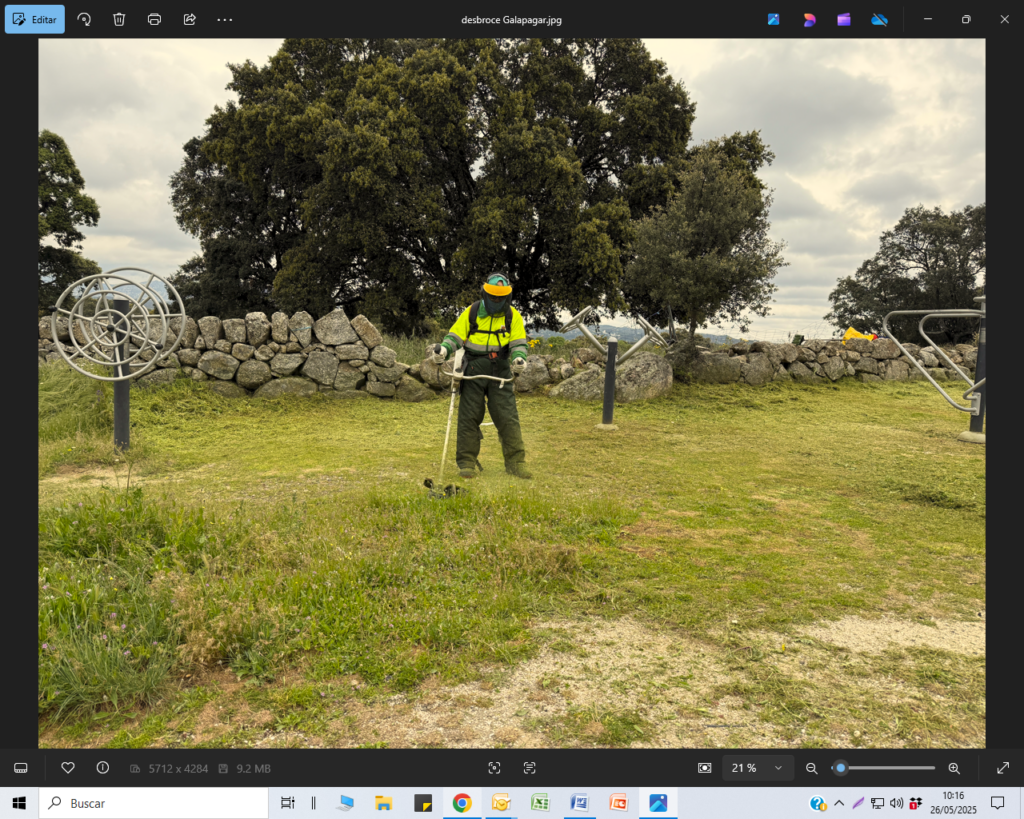
Task: Open Sticky Notes from the taskbar
Action: pyautogui.click(x=423, y=803)
